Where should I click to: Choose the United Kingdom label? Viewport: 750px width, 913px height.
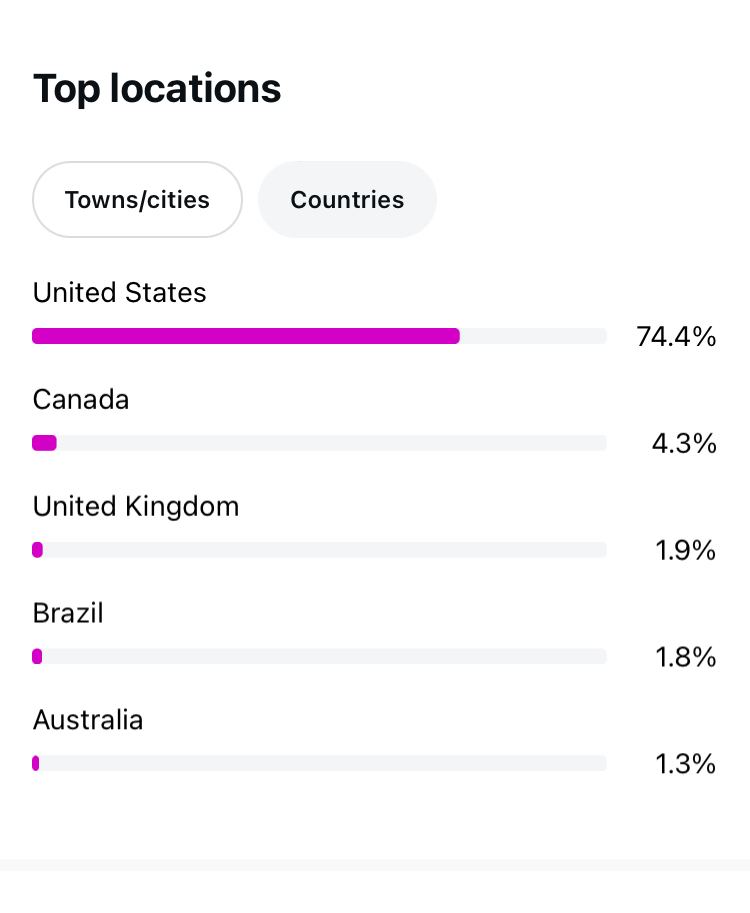coord(136,507)
